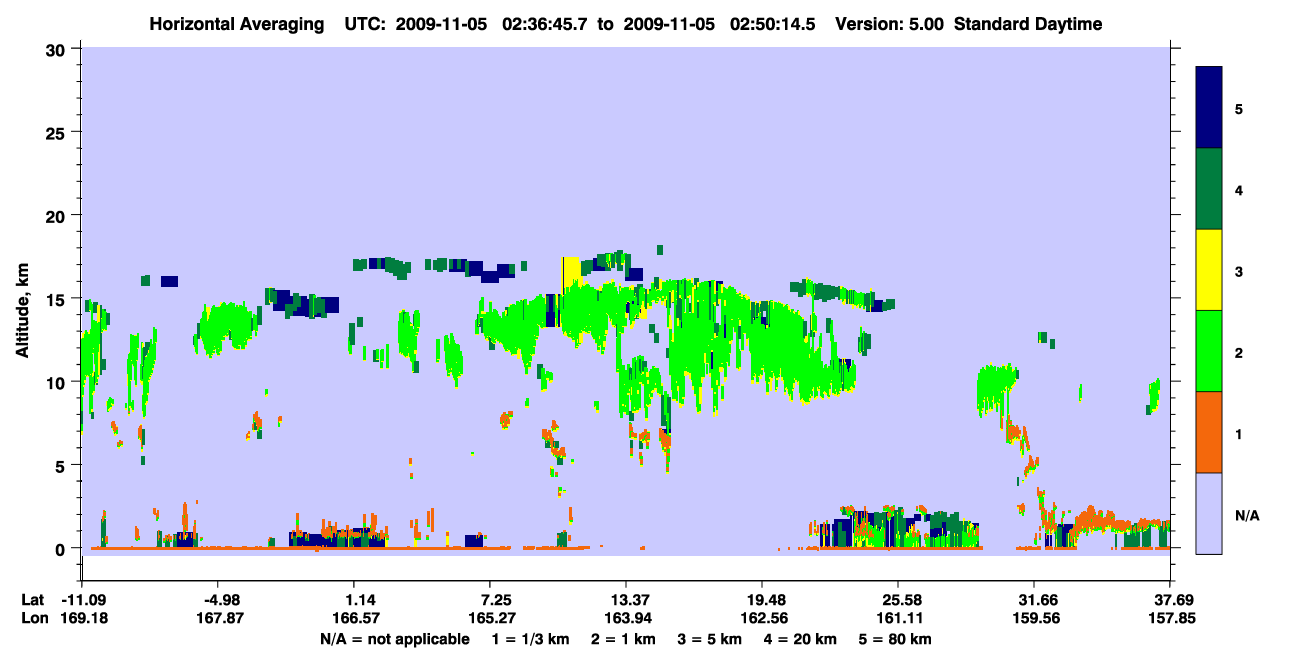Click the dark blue level 5 colorbar segment
The width and height of the screenshot is (1300, 667).
[1209, 108]
